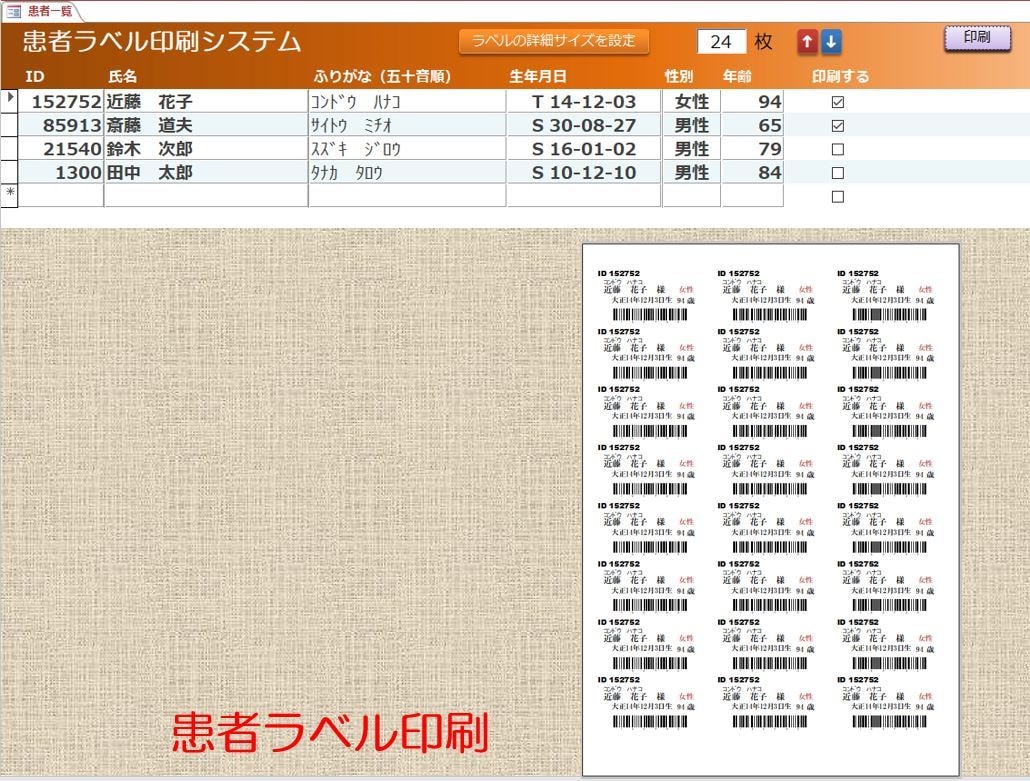Click age cell 65
This screenshot has width=1030, height=781.
[x=752, y=125]
